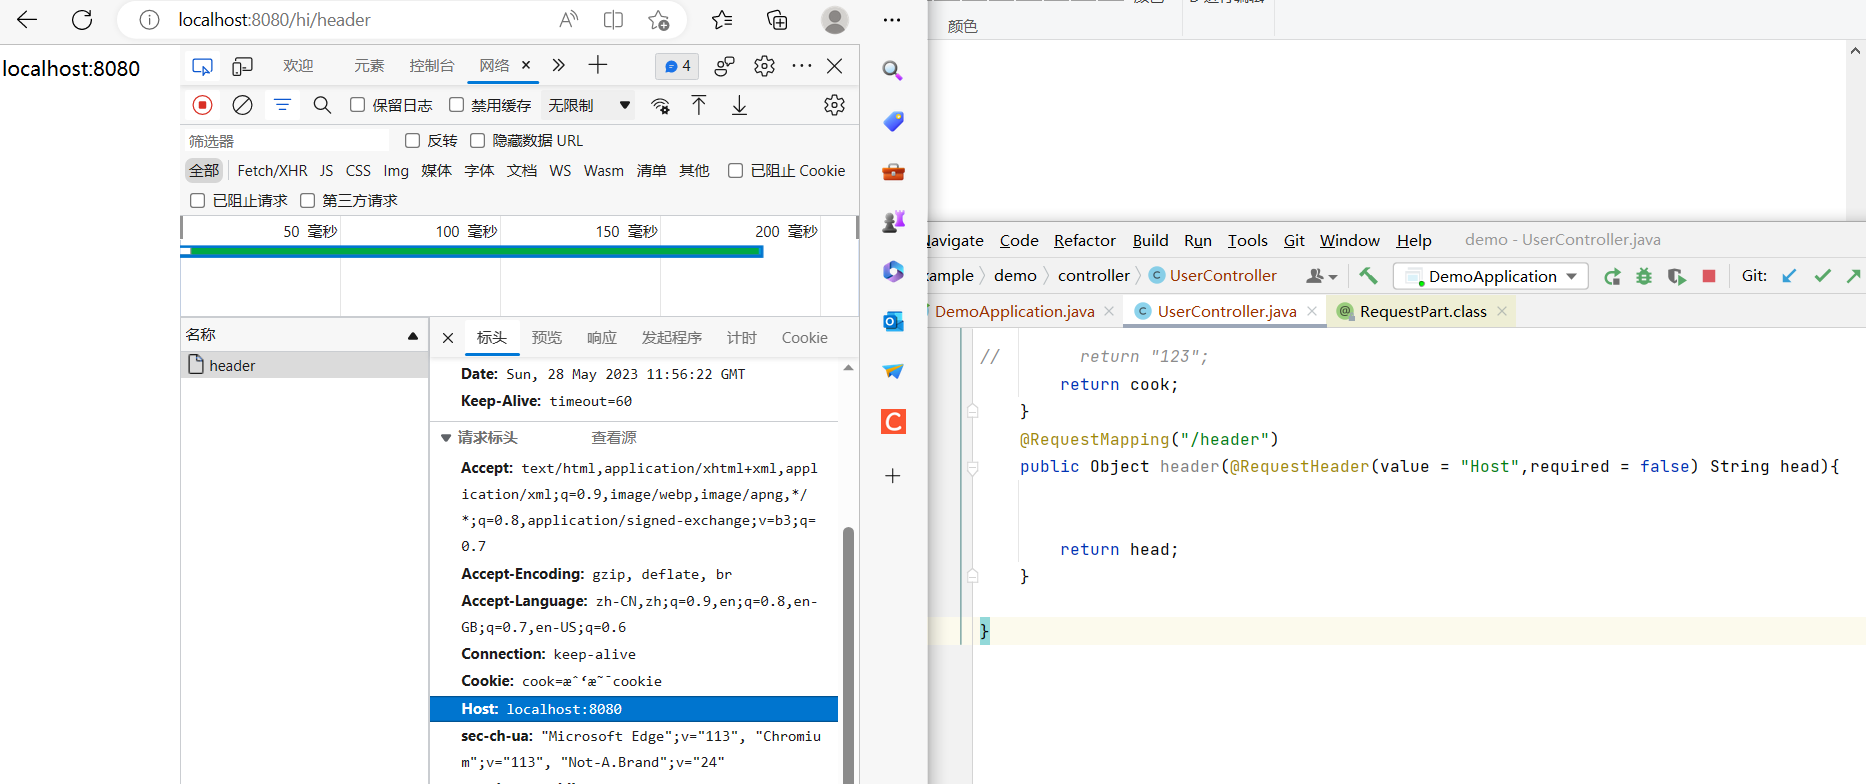Screen dimensions: 1866x784
Task: Open DevTools settings gear in tab bar
Action: (764, 66)
